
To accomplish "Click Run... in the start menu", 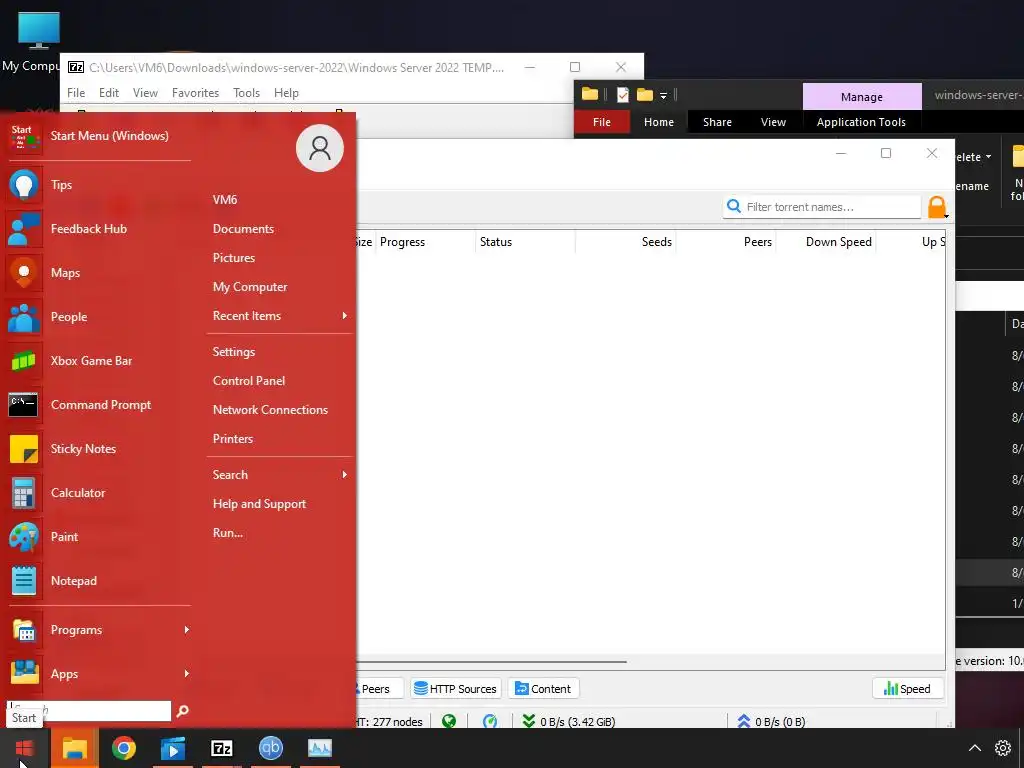I will (228, 533).
